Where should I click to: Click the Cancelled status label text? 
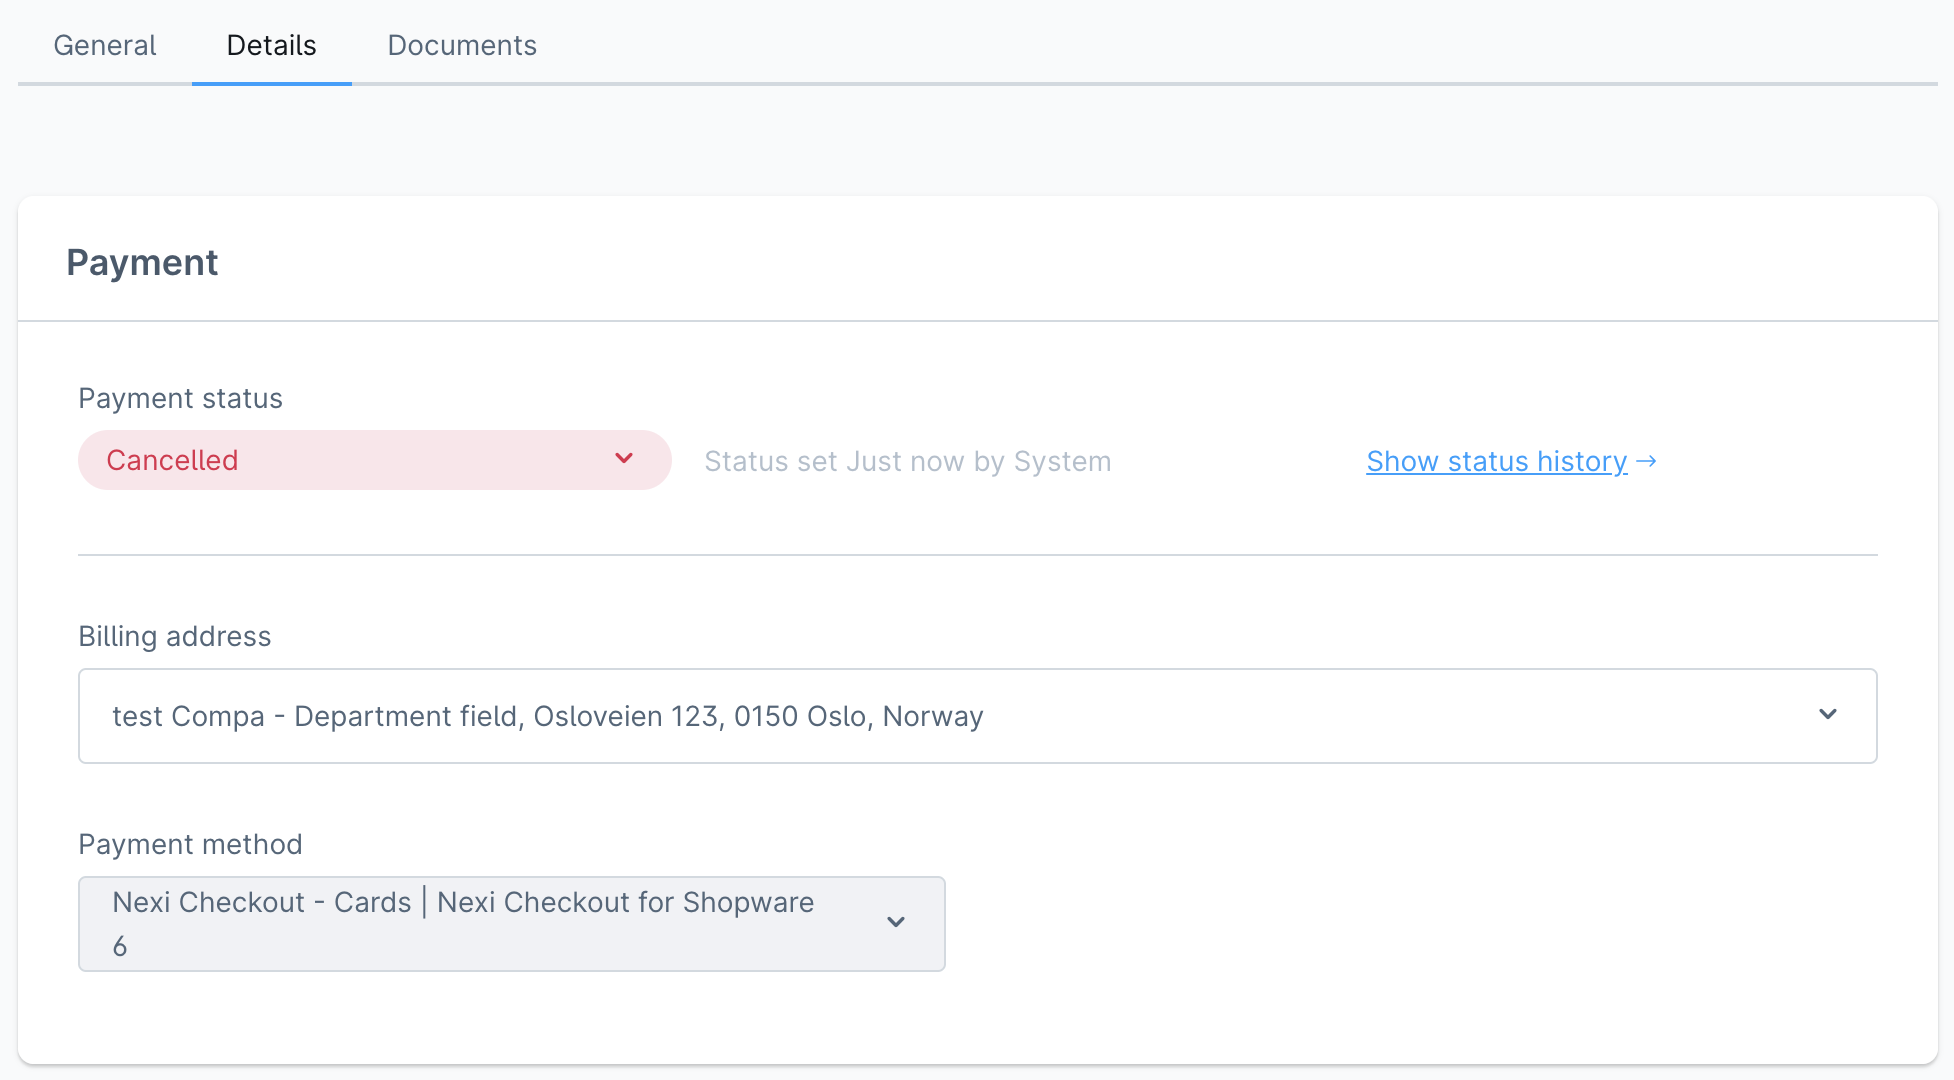[172, 460]
